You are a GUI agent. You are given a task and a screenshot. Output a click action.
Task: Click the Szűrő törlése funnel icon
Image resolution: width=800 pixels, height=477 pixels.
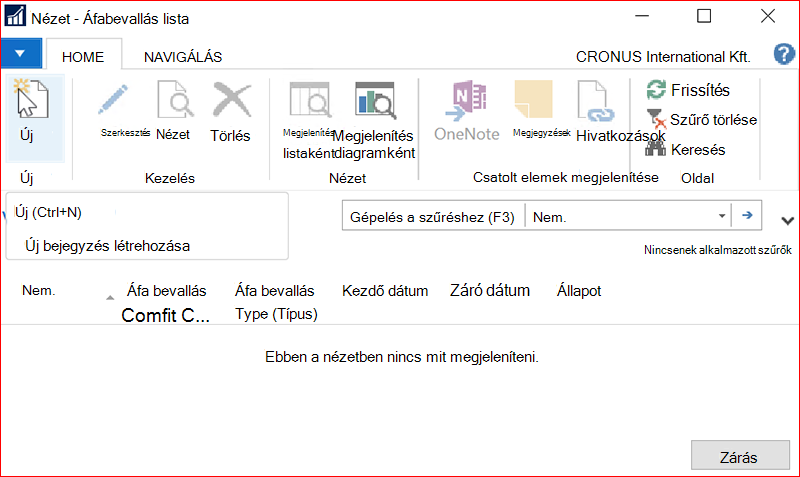click(656, 119)
